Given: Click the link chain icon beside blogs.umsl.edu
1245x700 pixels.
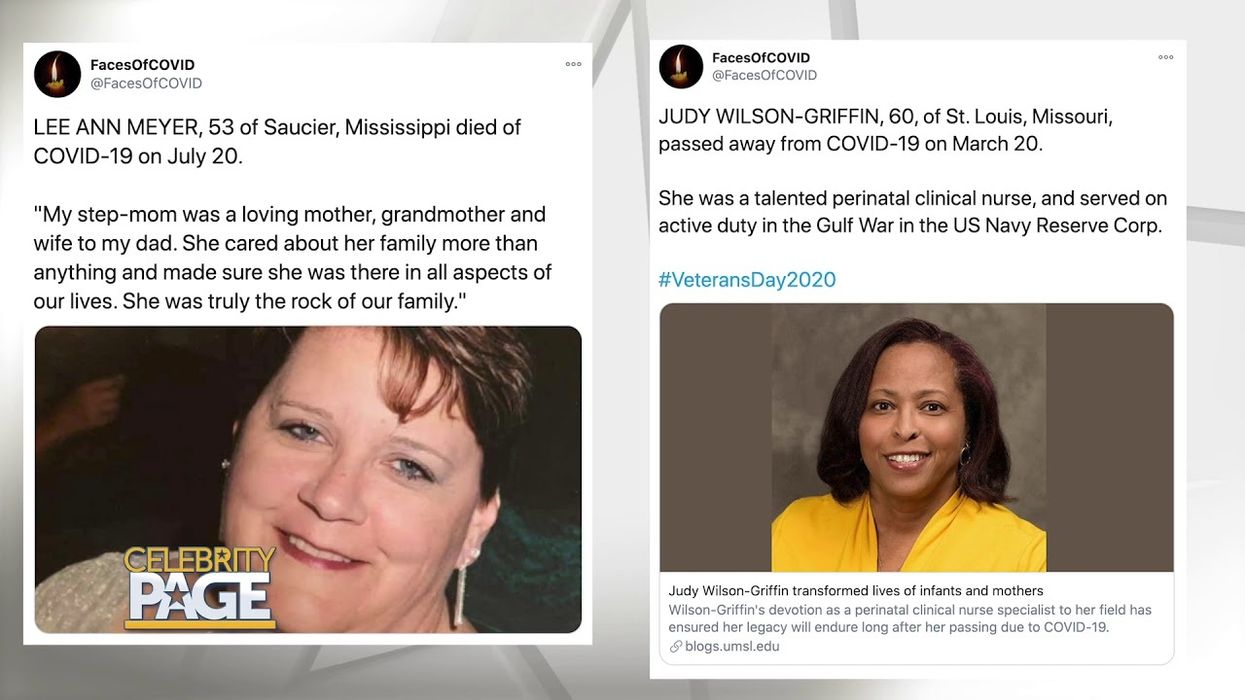Looking at the screenshot, I should tap(675, 647).
